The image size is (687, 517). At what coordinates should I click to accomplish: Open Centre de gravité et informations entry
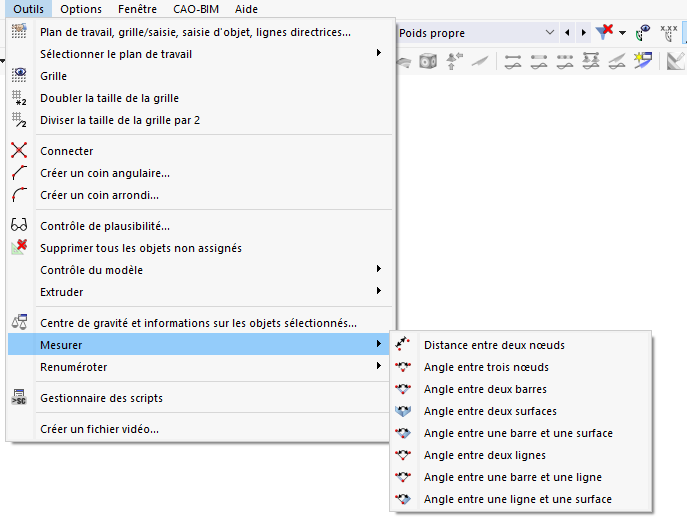pyautogui.click(x=198, y=322)
